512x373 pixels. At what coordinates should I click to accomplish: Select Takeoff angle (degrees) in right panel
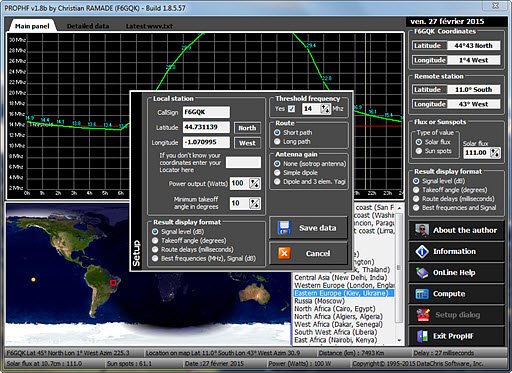416,190
